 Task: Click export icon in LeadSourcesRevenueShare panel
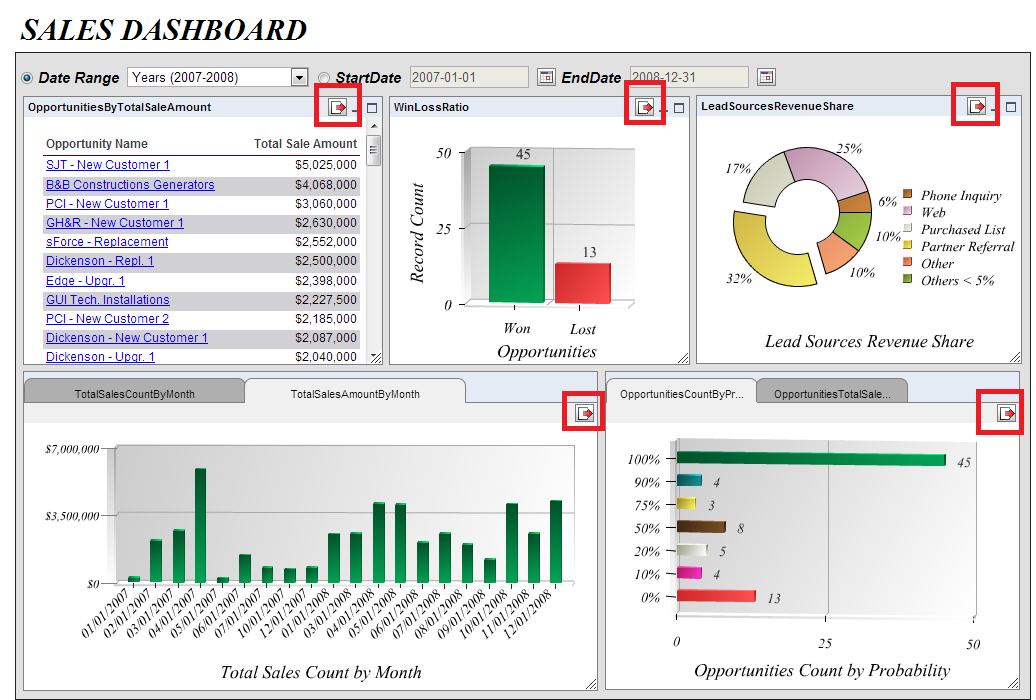pos(976,107)
